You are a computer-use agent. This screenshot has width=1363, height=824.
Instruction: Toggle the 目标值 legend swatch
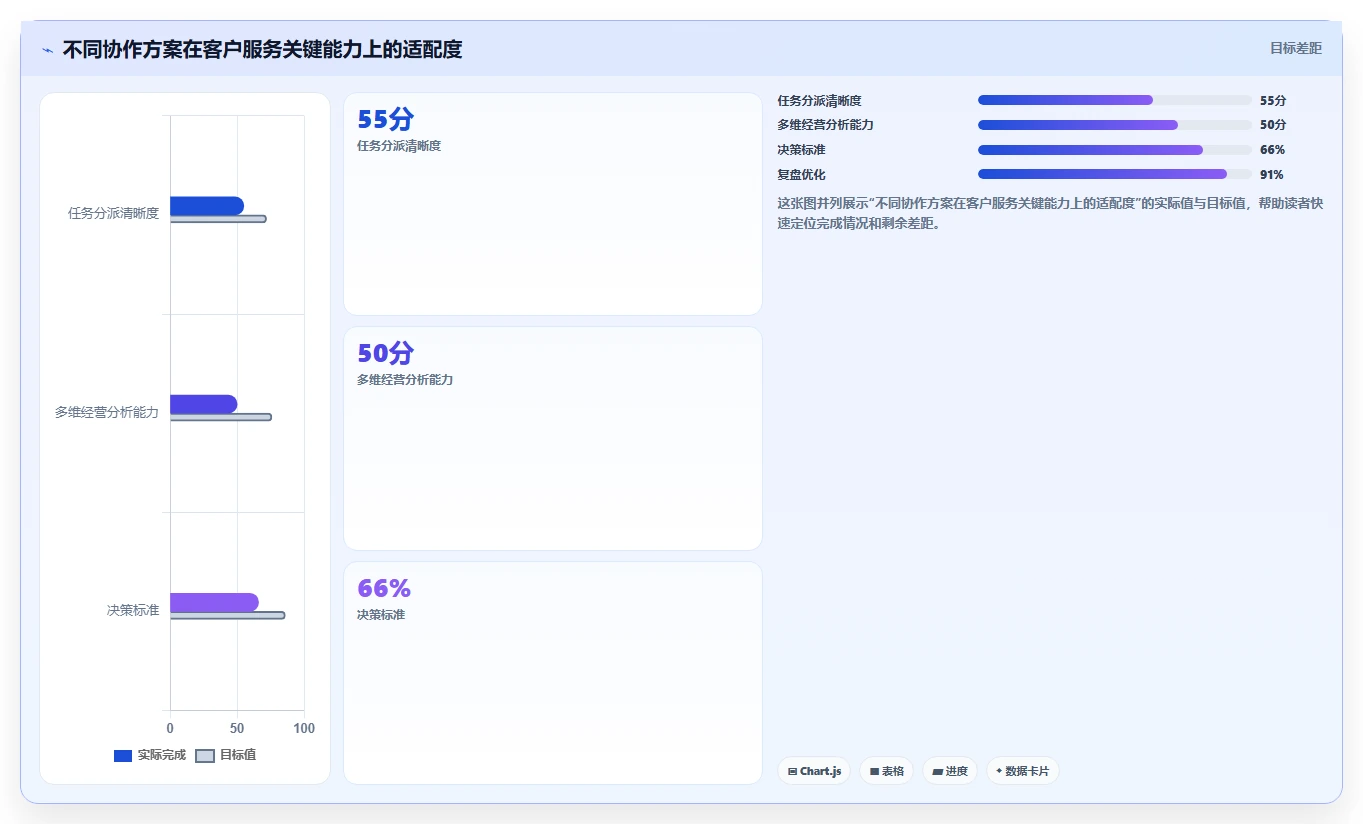[x=205, y=755]
